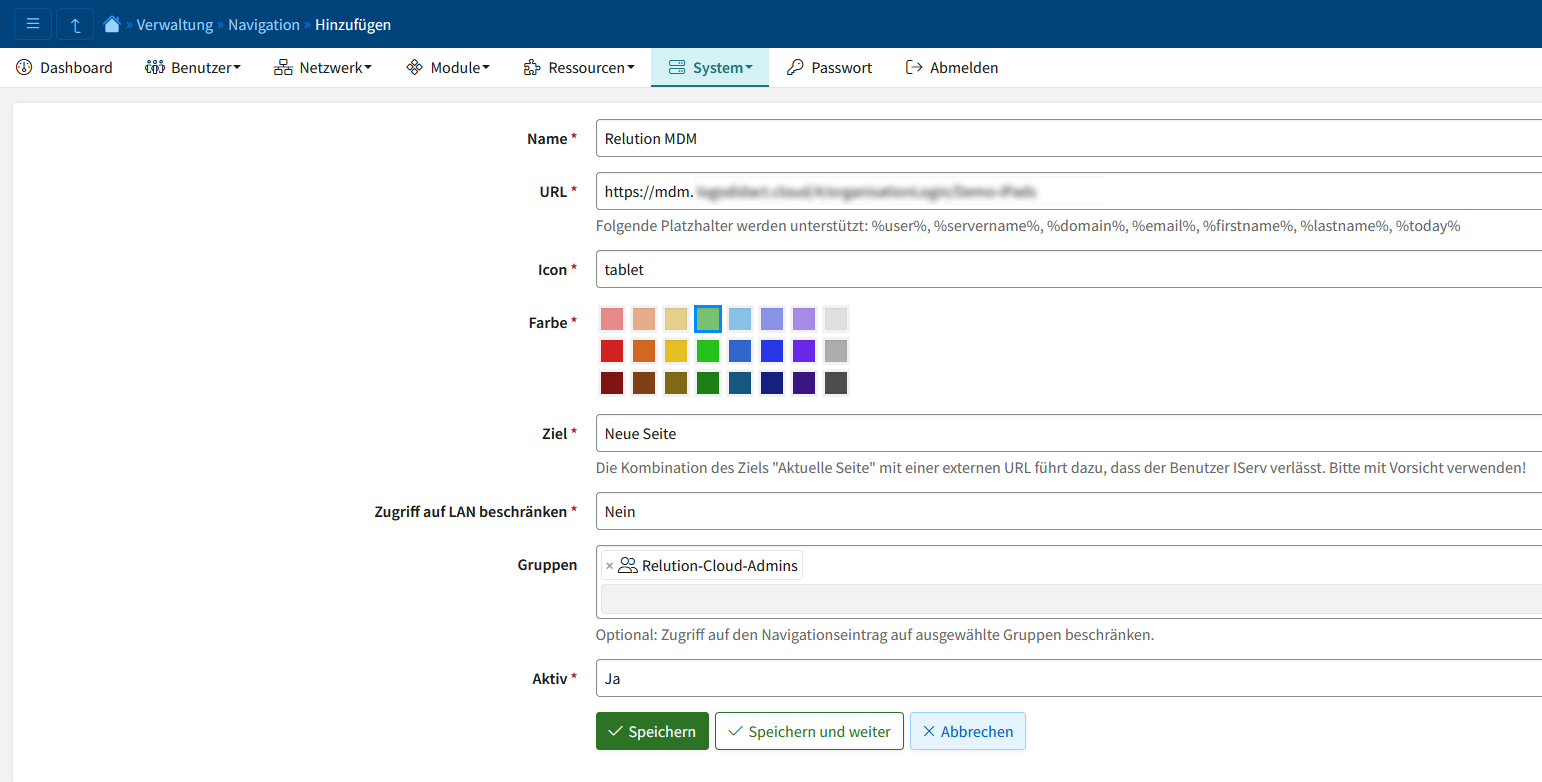Expand the Ressourcen dropdown menu
The width and height of the screenshot is (1542, 782).
click(x=579, y=68)
